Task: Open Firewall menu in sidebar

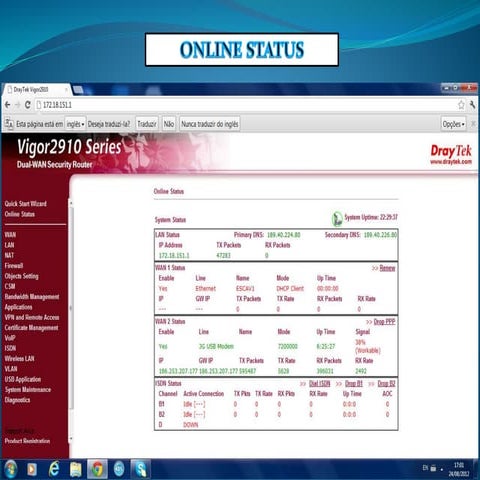Action: pyautogui.click(x=14, y=266)
